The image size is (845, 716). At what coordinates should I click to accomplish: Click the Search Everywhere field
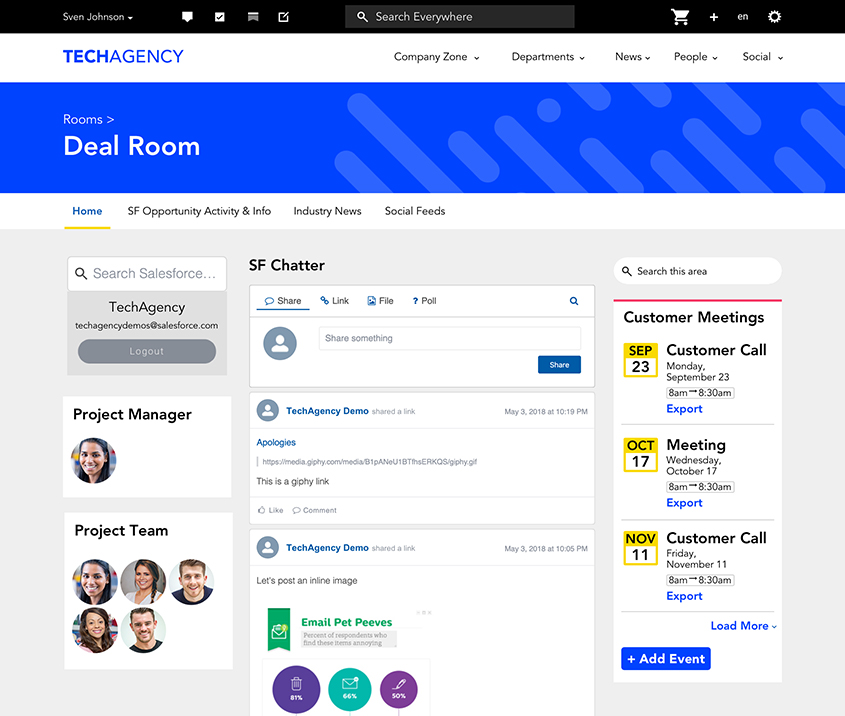460,17
